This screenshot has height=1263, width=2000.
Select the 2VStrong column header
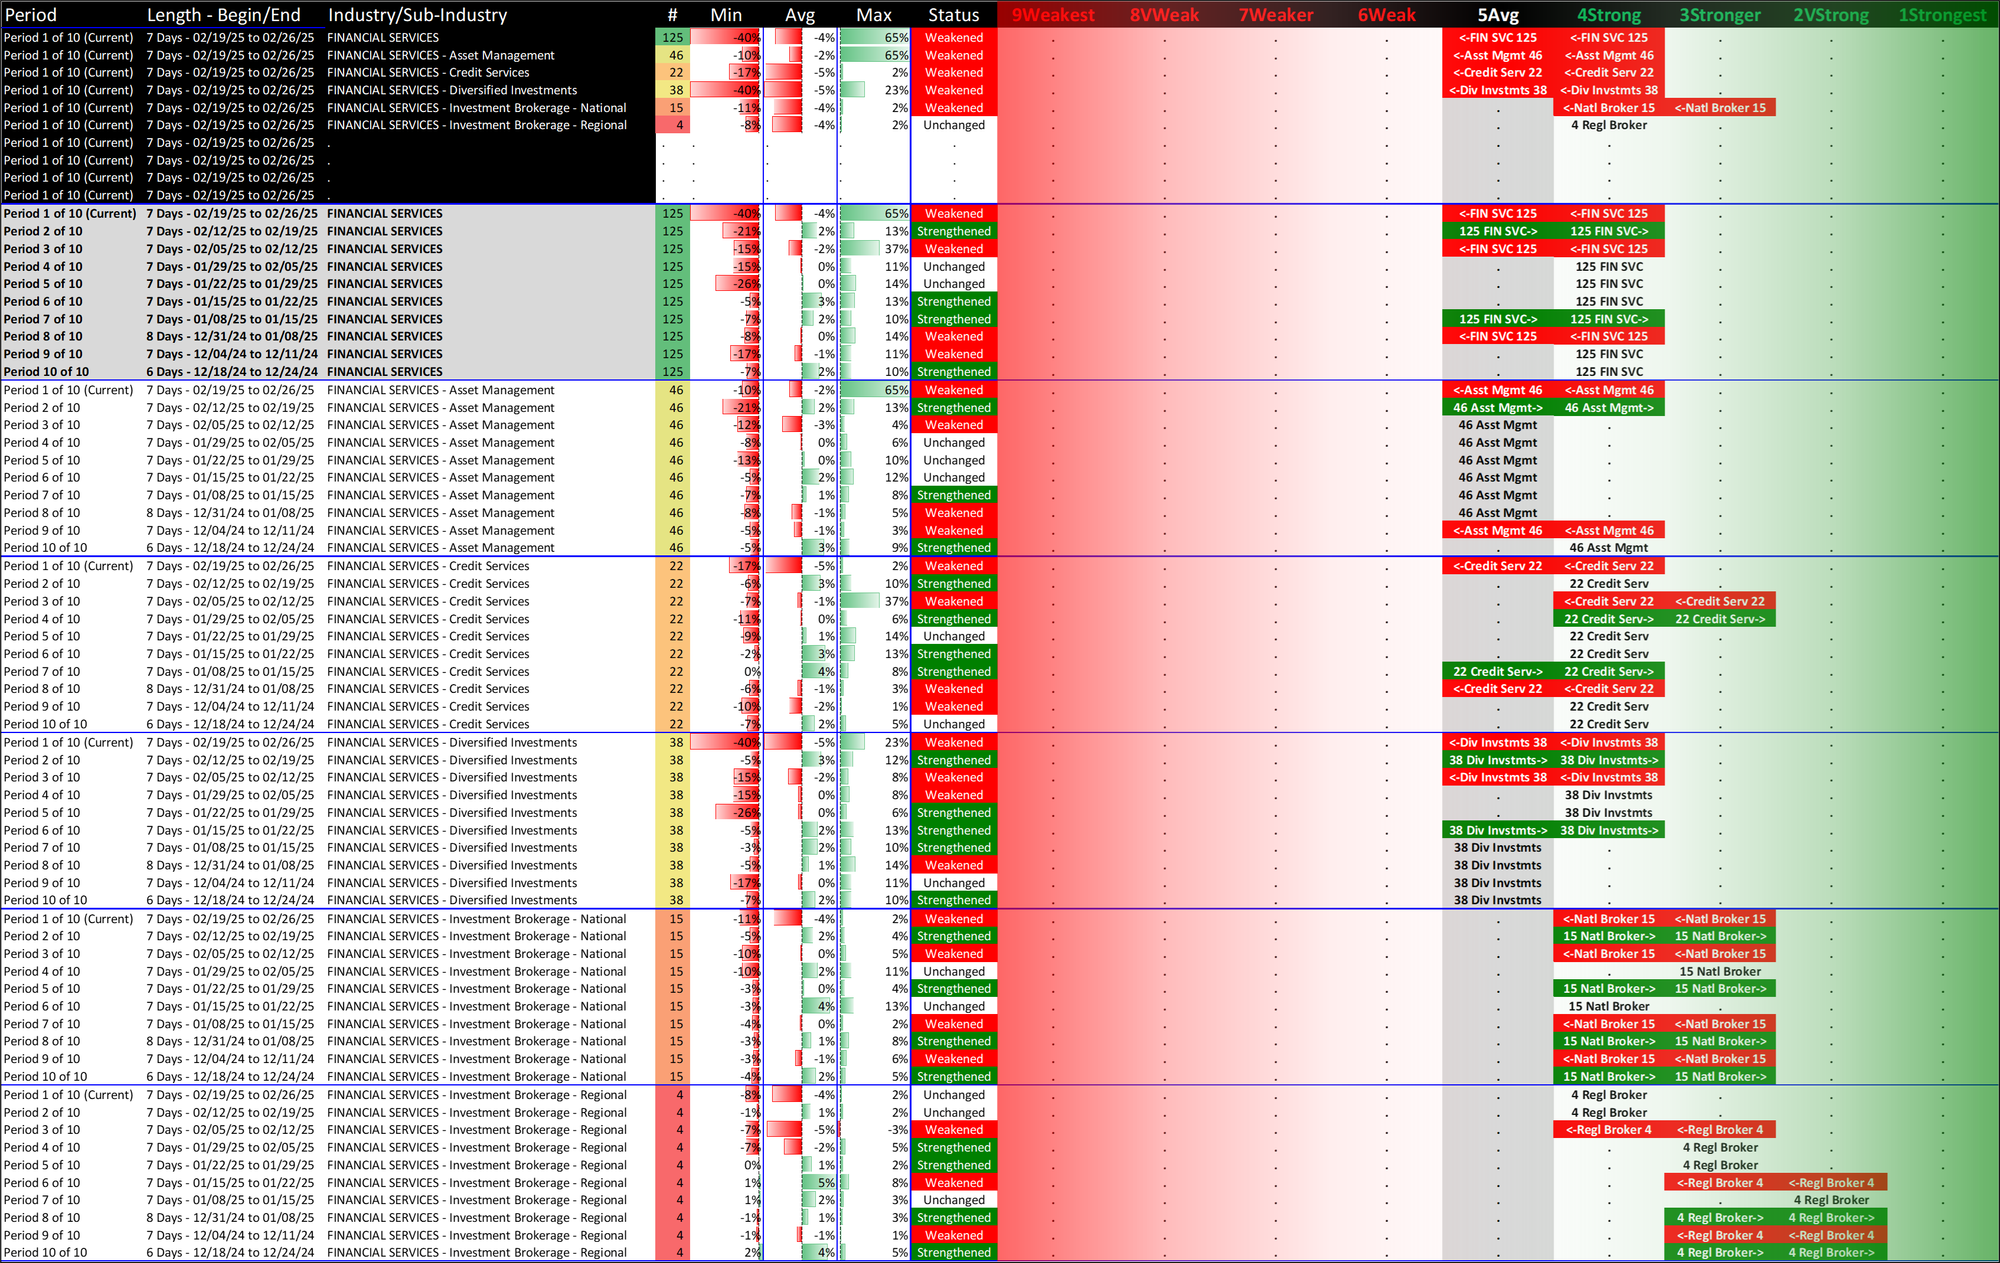pos(1830,15)
